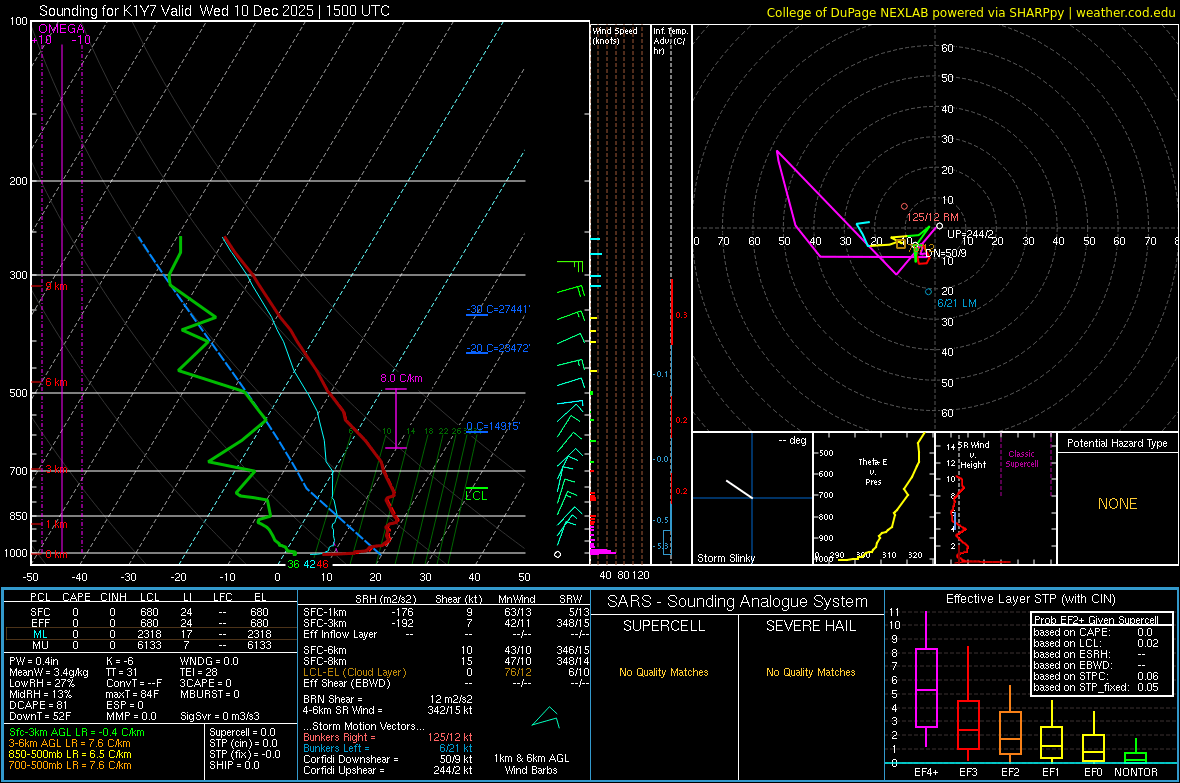The image size is (1180, 783).
Task: Click the -30 C=27441' height label
Action: pyautogui.click(x=498, y=309)
